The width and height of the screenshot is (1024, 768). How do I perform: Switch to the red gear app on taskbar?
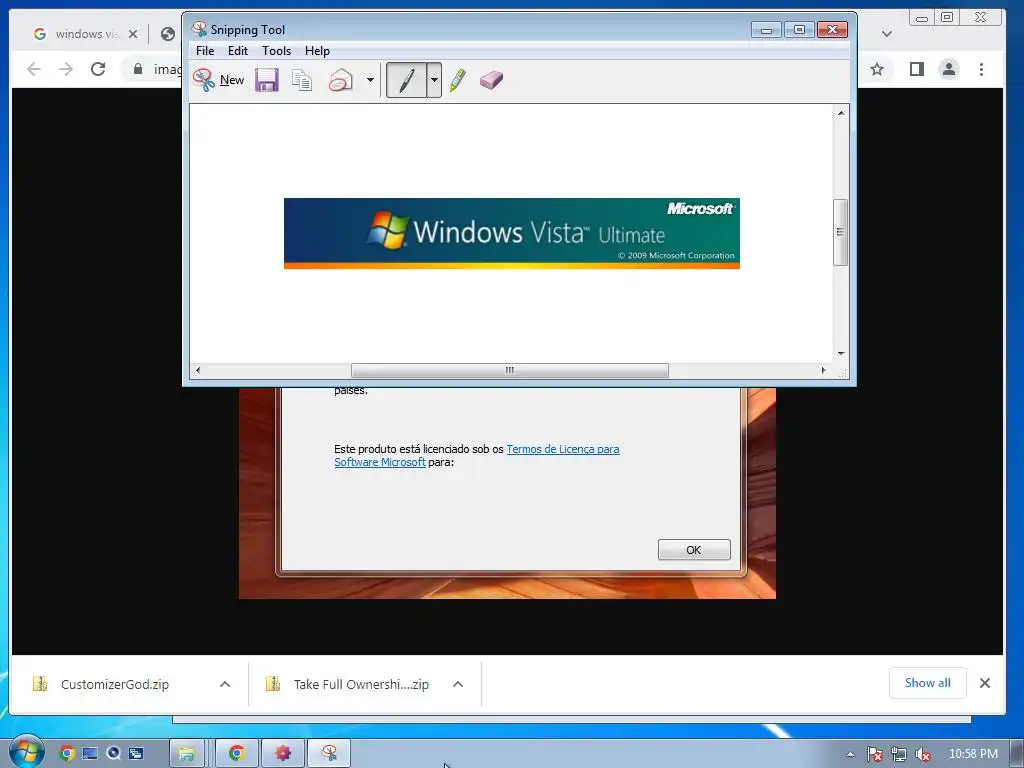pos(283,754)
